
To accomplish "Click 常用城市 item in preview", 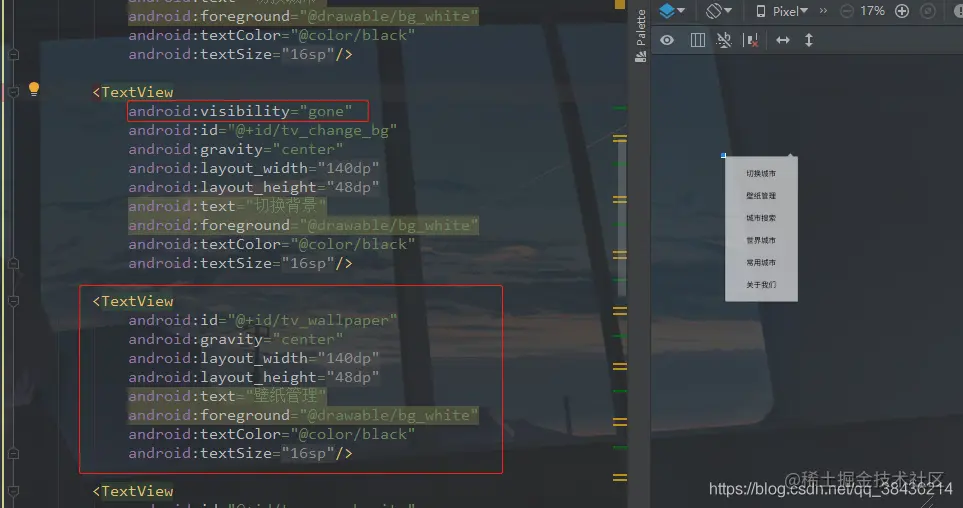I will coord(761,262).
